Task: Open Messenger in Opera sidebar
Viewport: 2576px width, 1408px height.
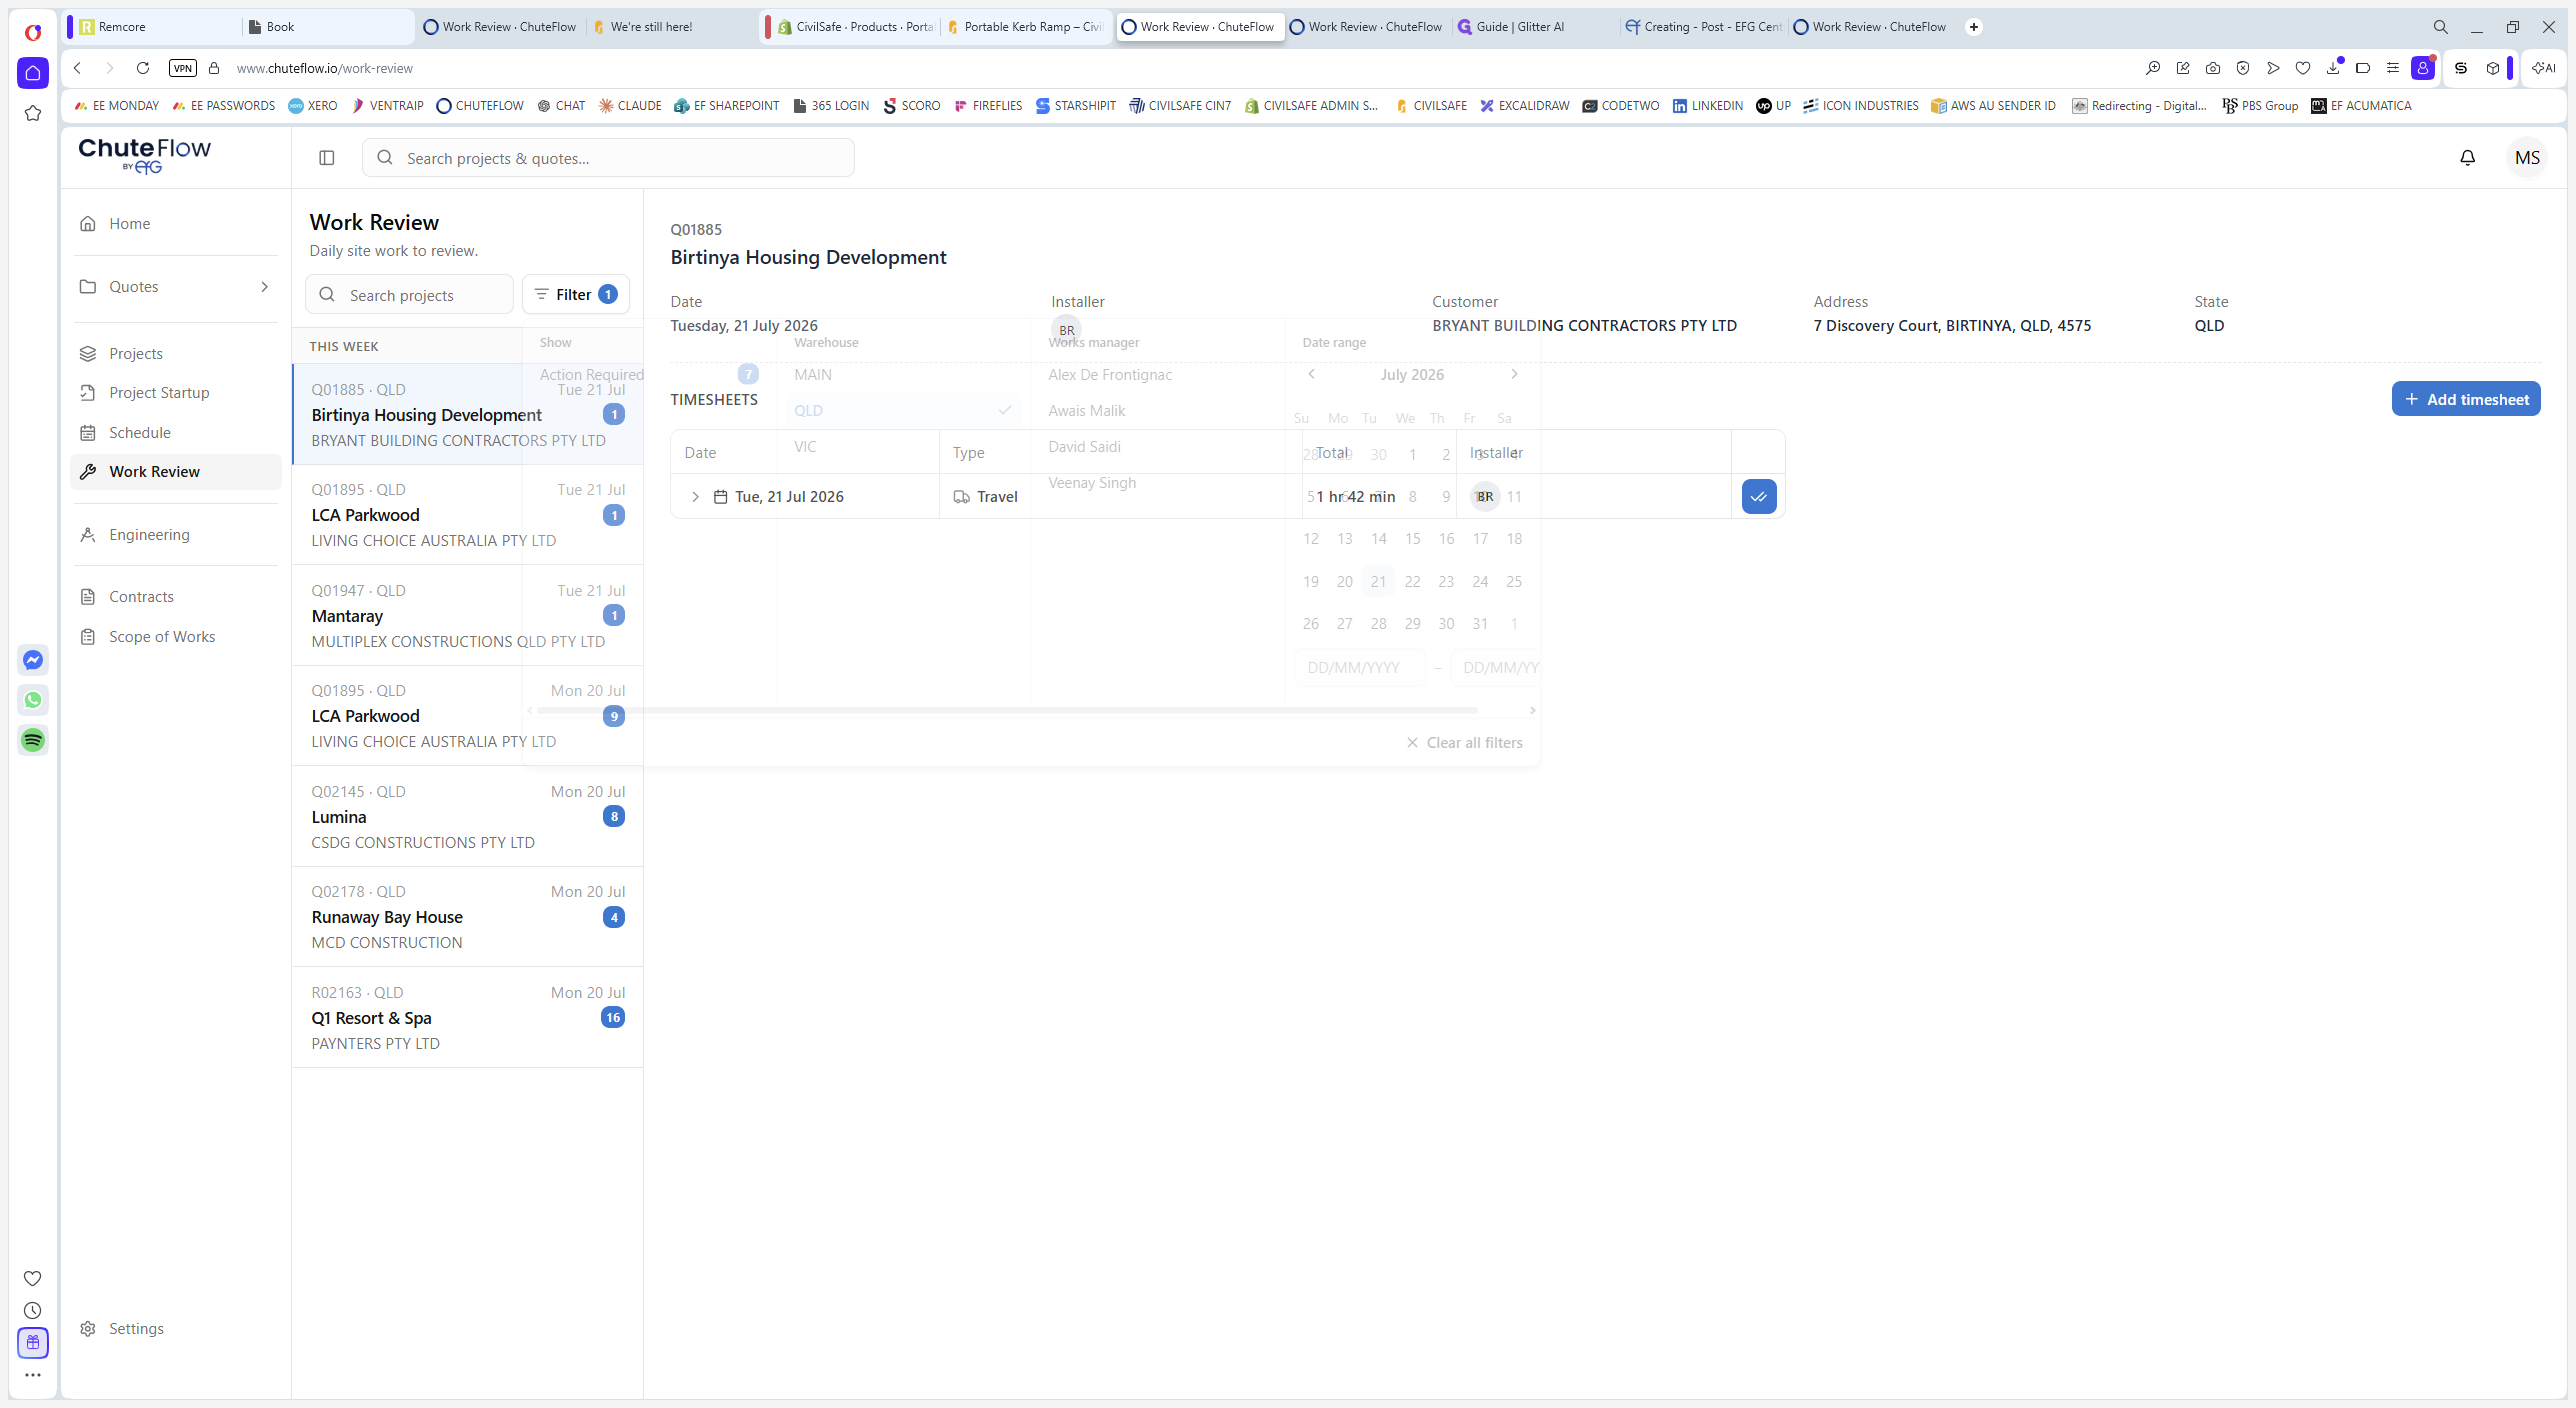Action: tap(33, 660)
